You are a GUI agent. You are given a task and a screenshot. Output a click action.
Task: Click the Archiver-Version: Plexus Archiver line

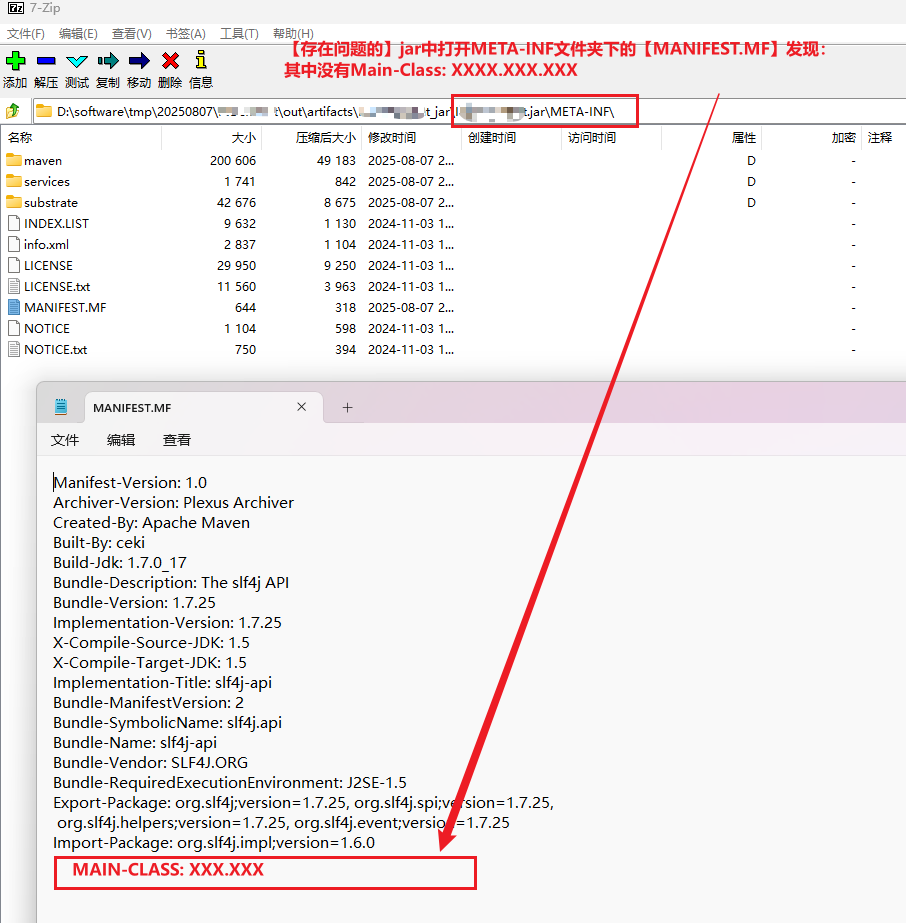[173, 502]
